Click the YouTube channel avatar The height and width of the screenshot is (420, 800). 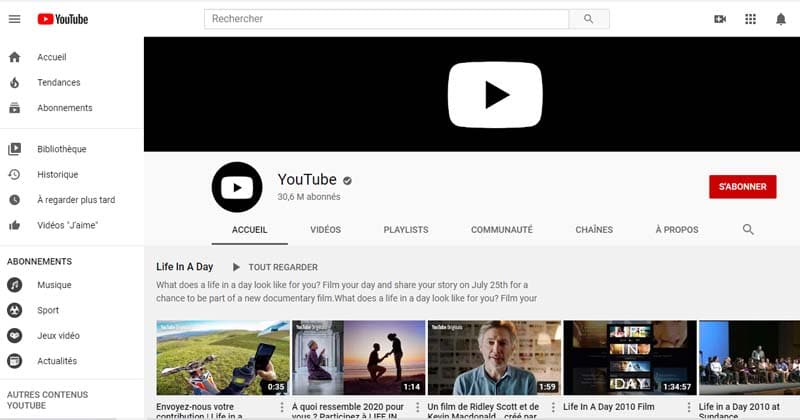click(237, 187)
